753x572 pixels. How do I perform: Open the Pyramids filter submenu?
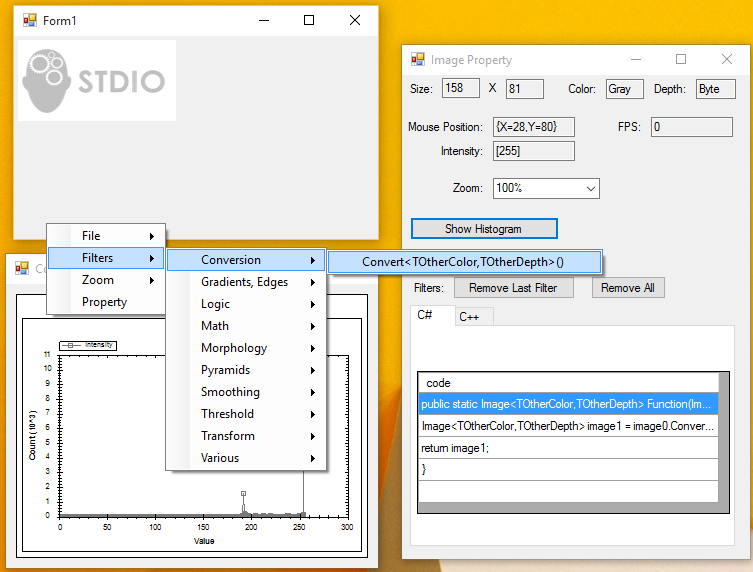tap(246, 370)
